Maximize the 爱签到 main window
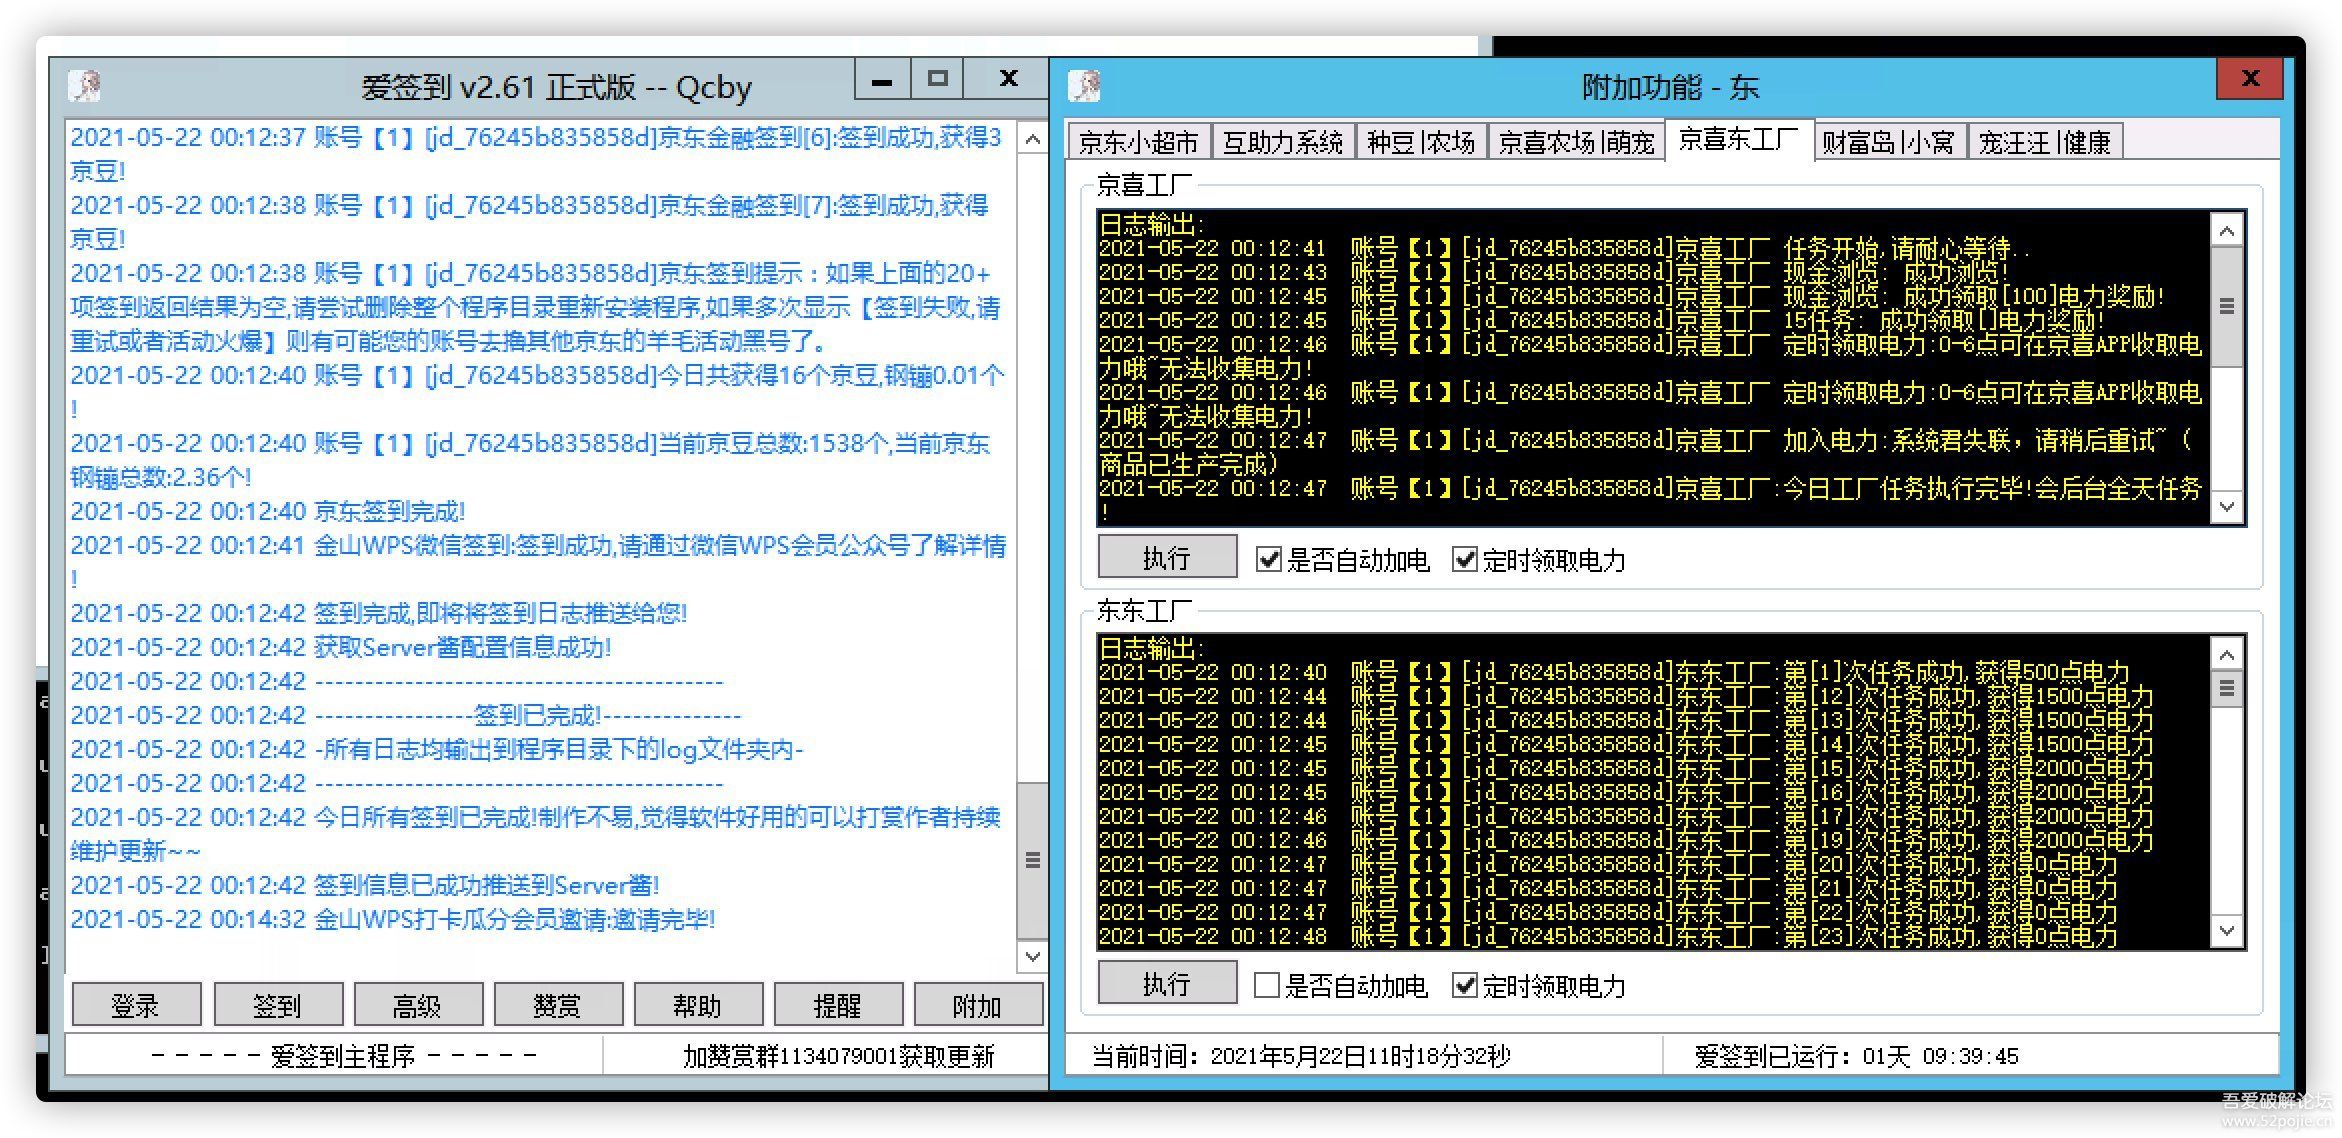This screenshot has width=2342, height=1138. [937, 78]
